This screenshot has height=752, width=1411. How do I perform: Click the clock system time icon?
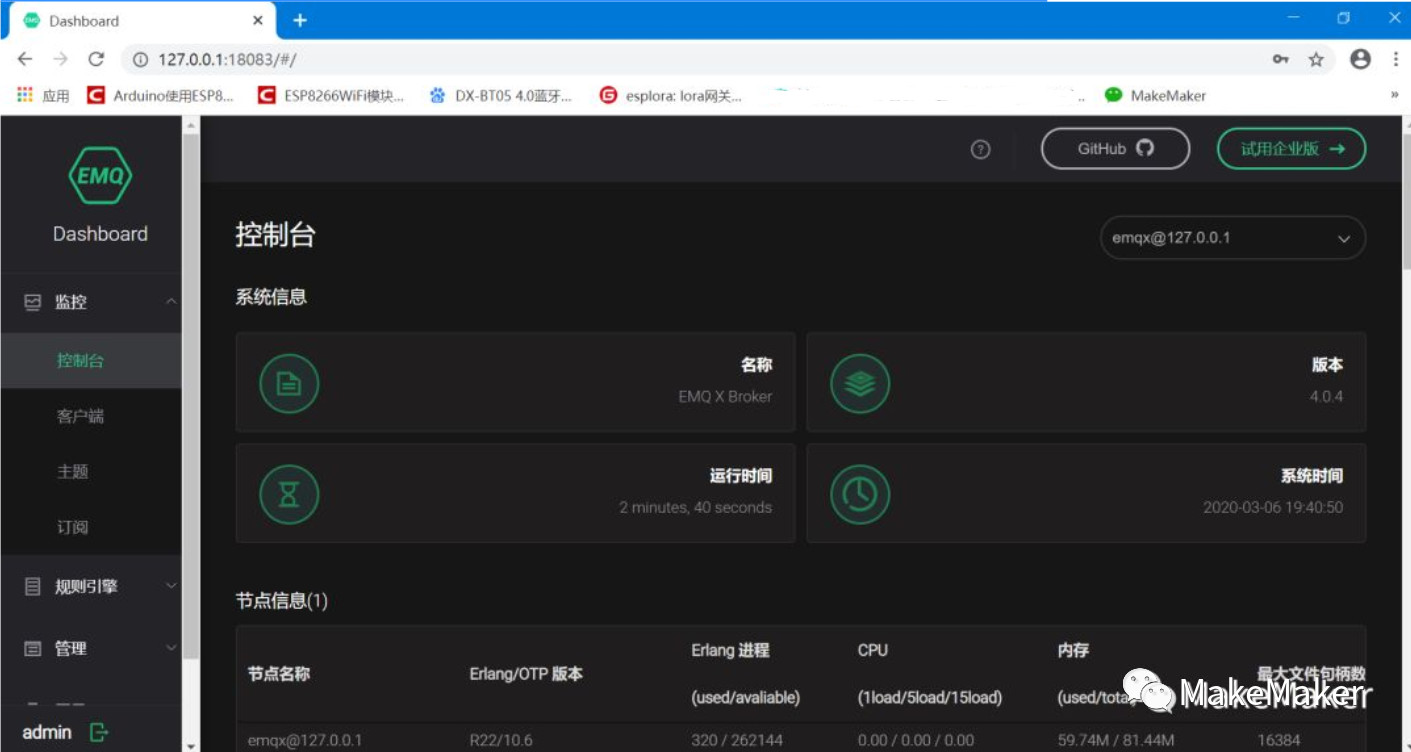(x=860, y=494)
